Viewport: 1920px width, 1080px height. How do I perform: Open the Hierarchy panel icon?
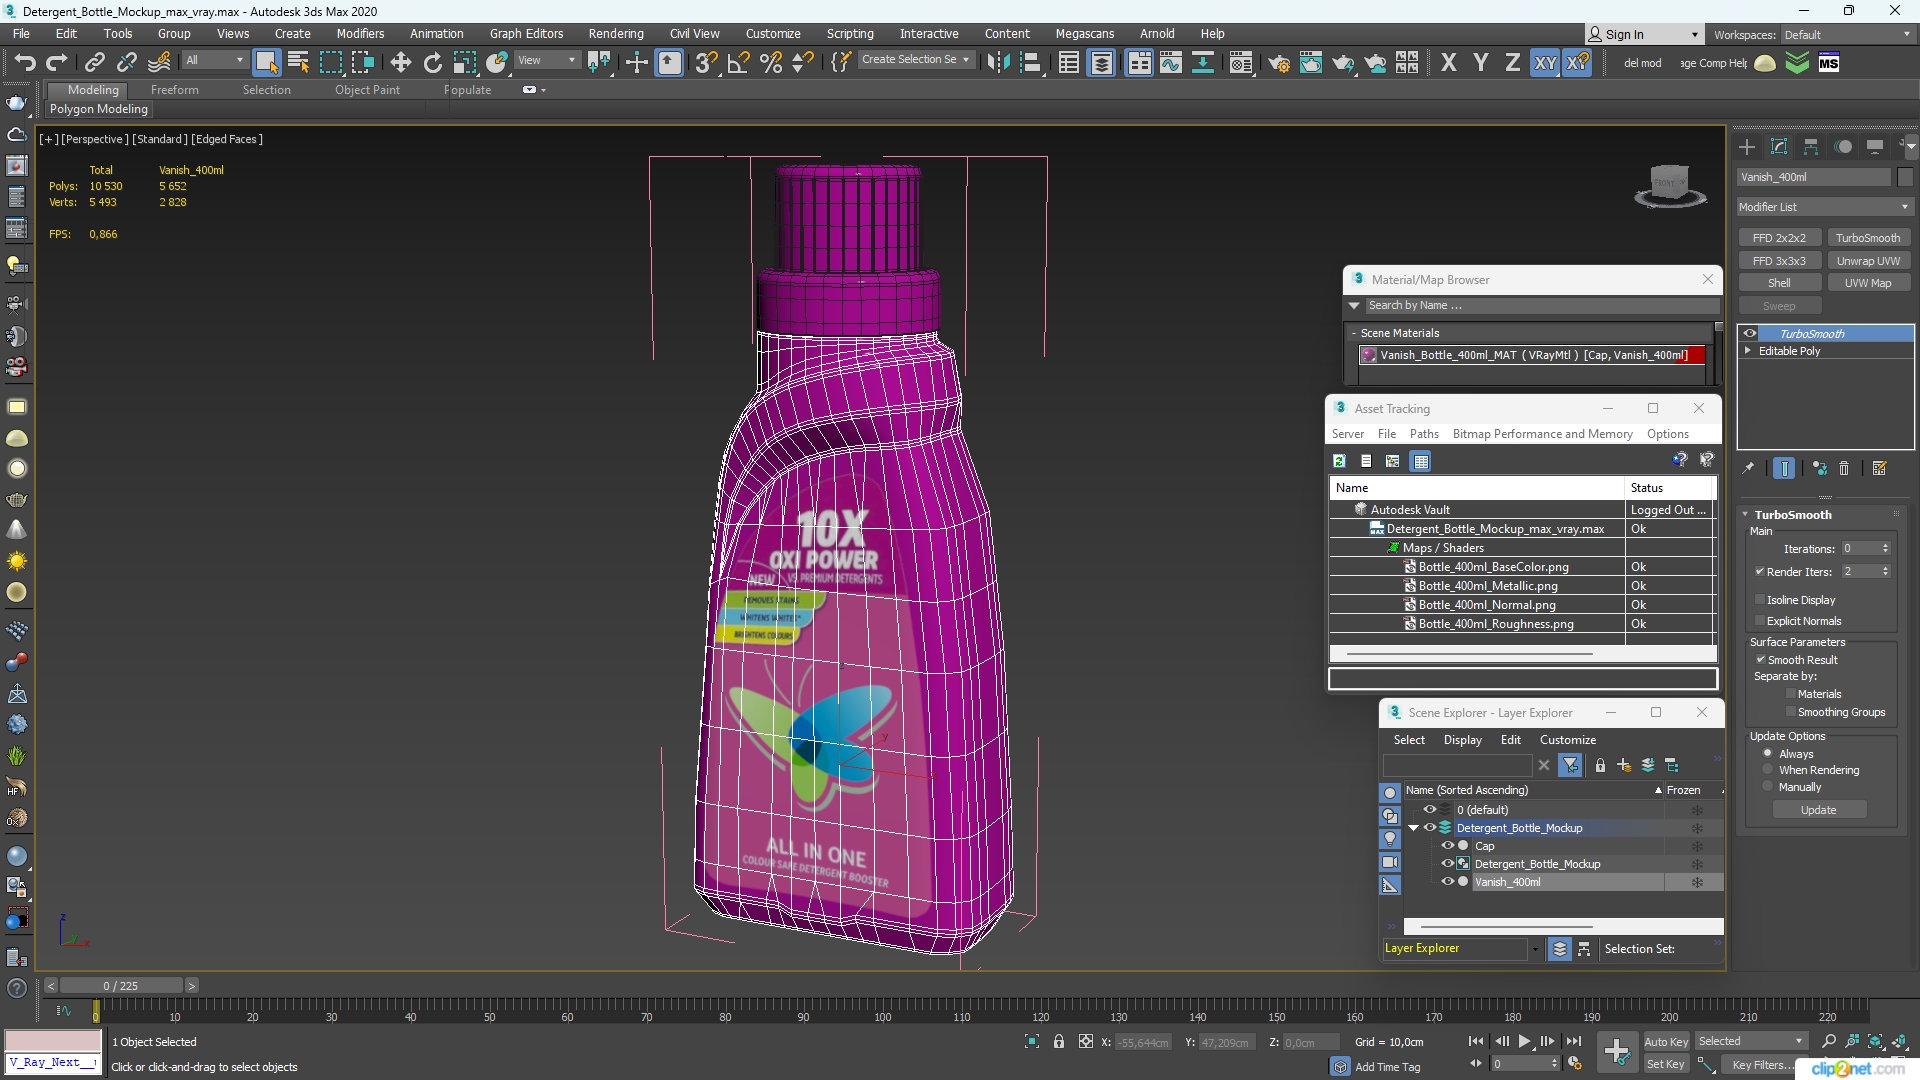[1811, 147]
